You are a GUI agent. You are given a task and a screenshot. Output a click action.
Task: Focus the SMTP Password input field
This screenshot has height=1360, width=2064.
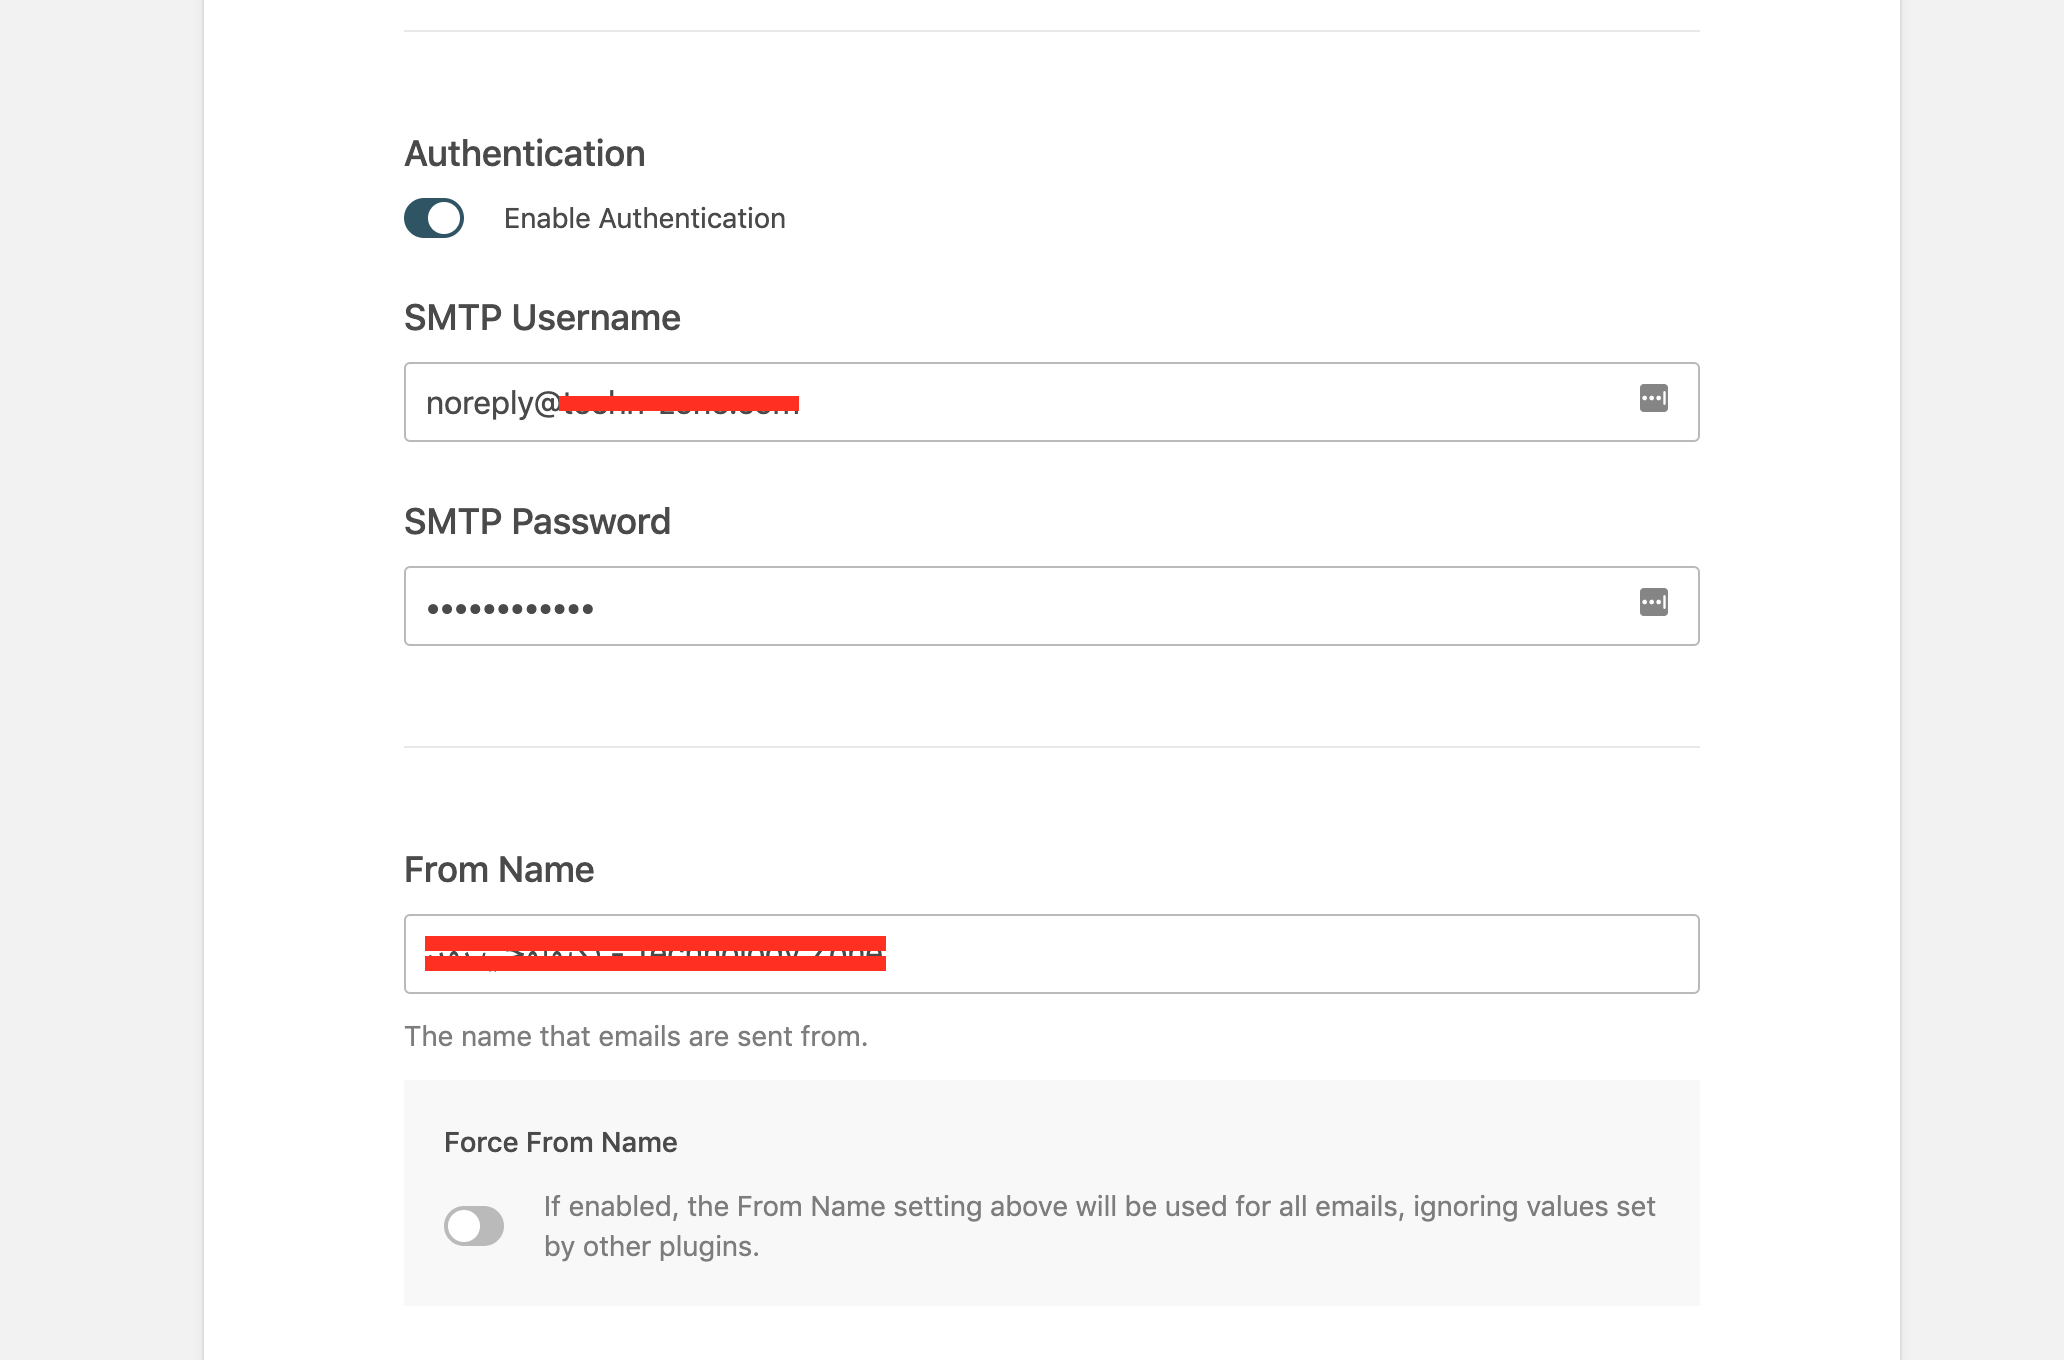(1052, 606)
